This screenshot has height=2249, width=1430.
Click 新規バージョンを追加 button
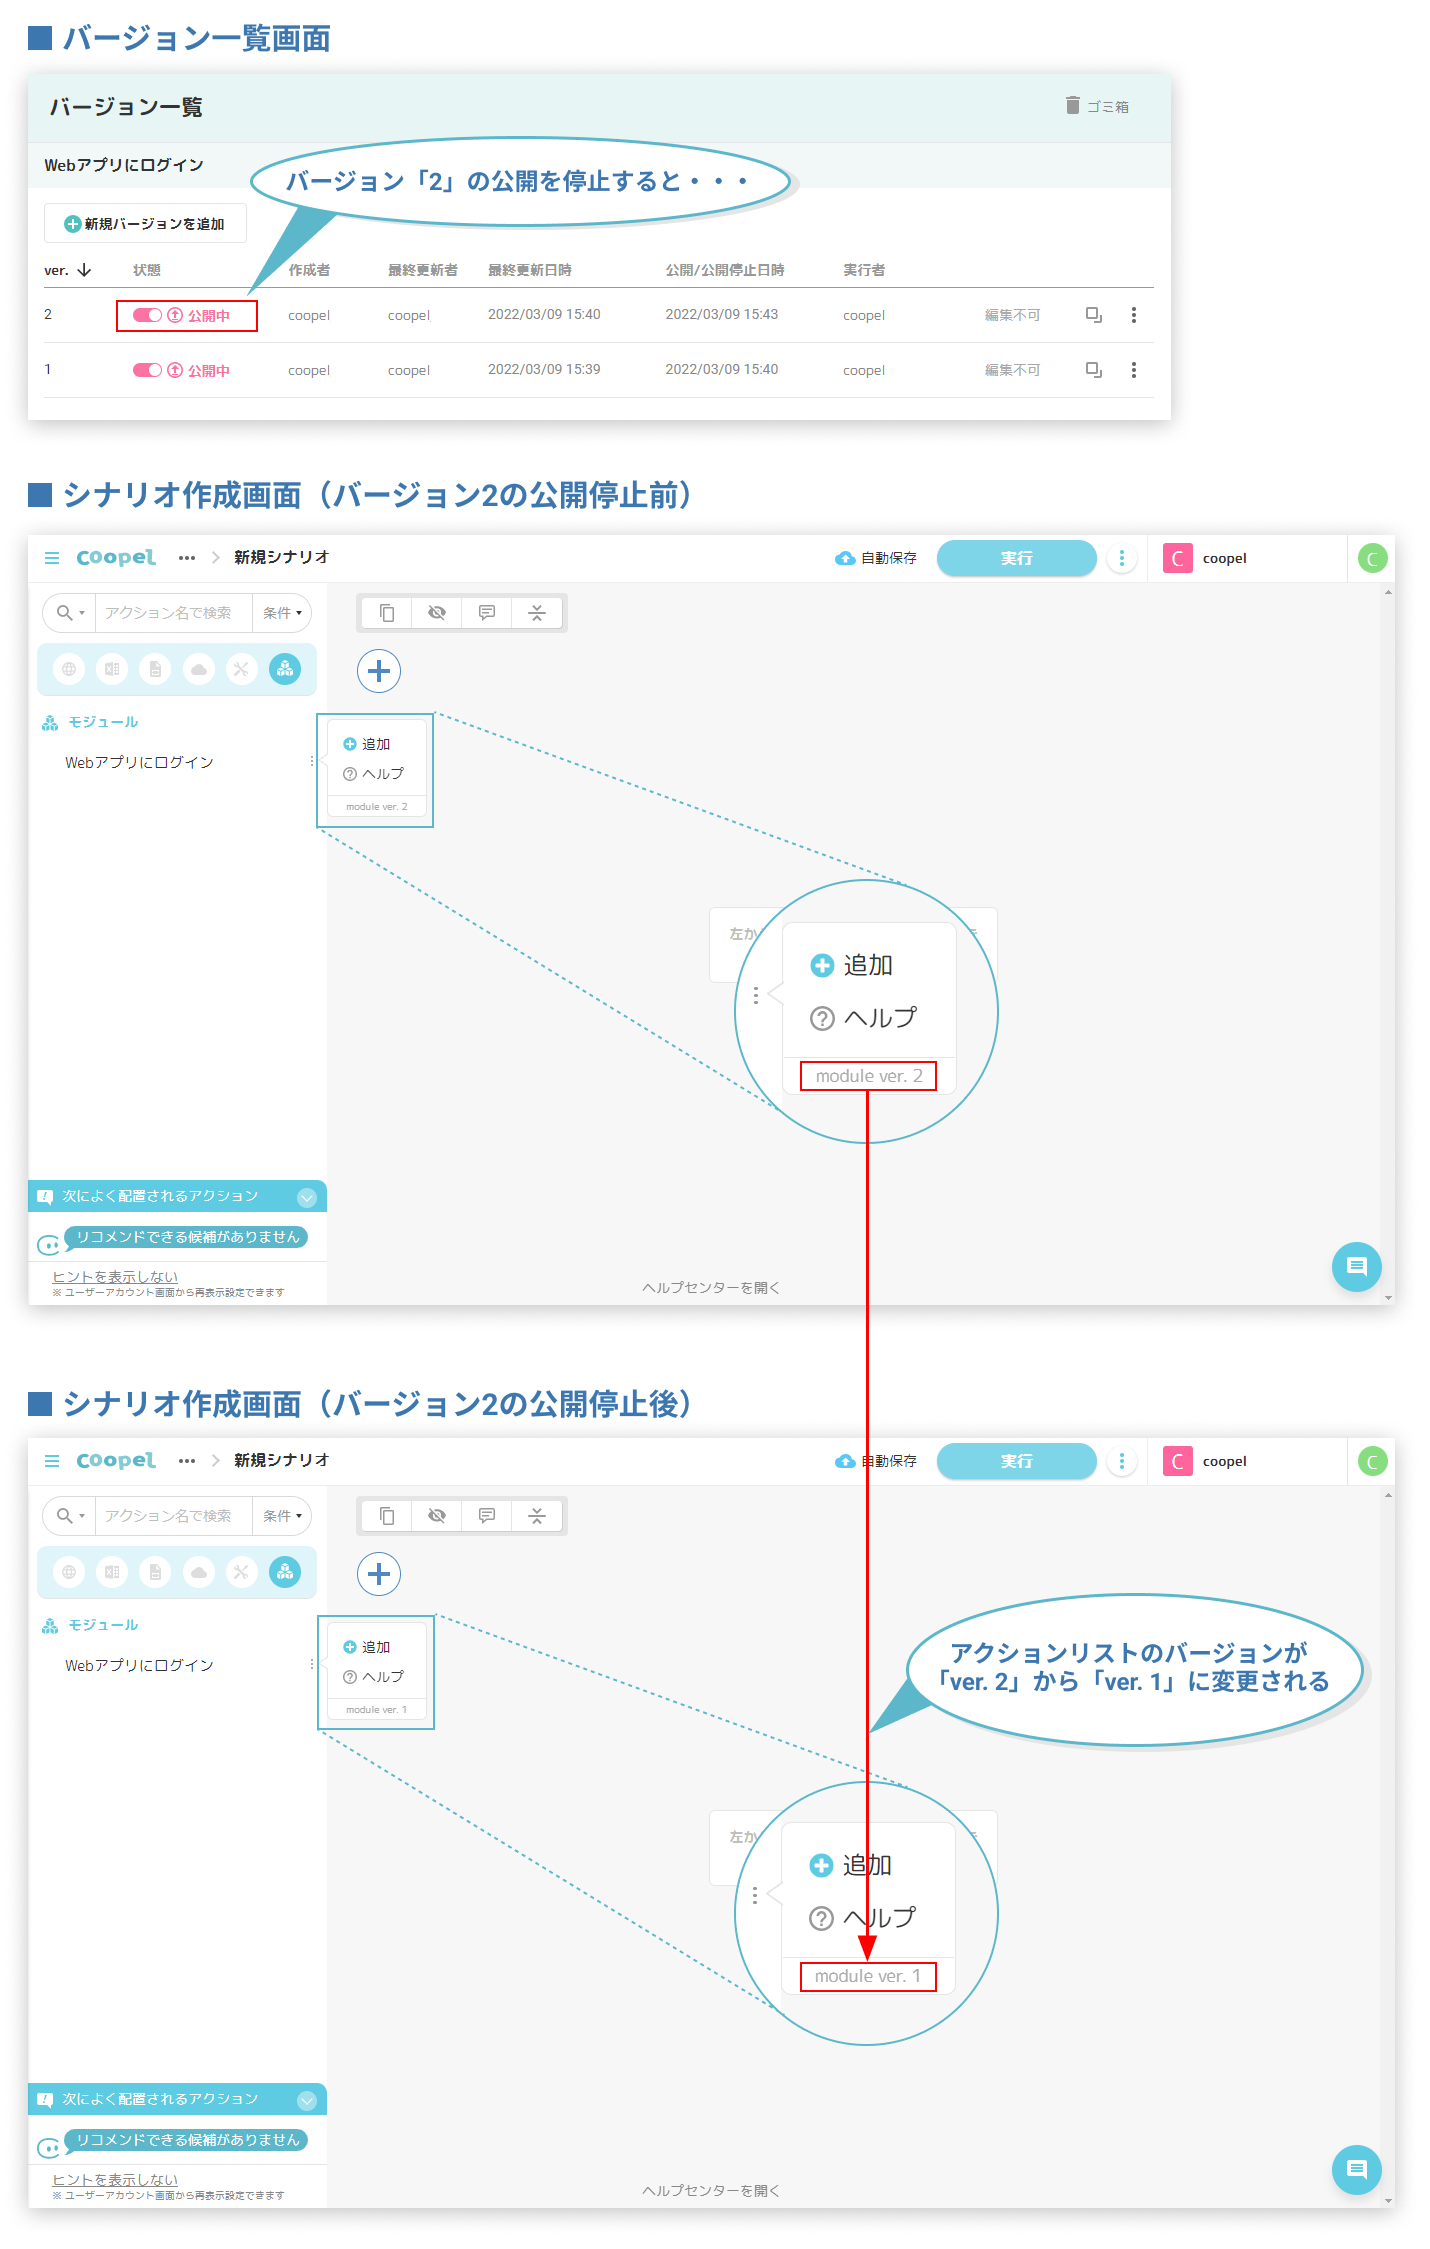(x=145, y=224)
